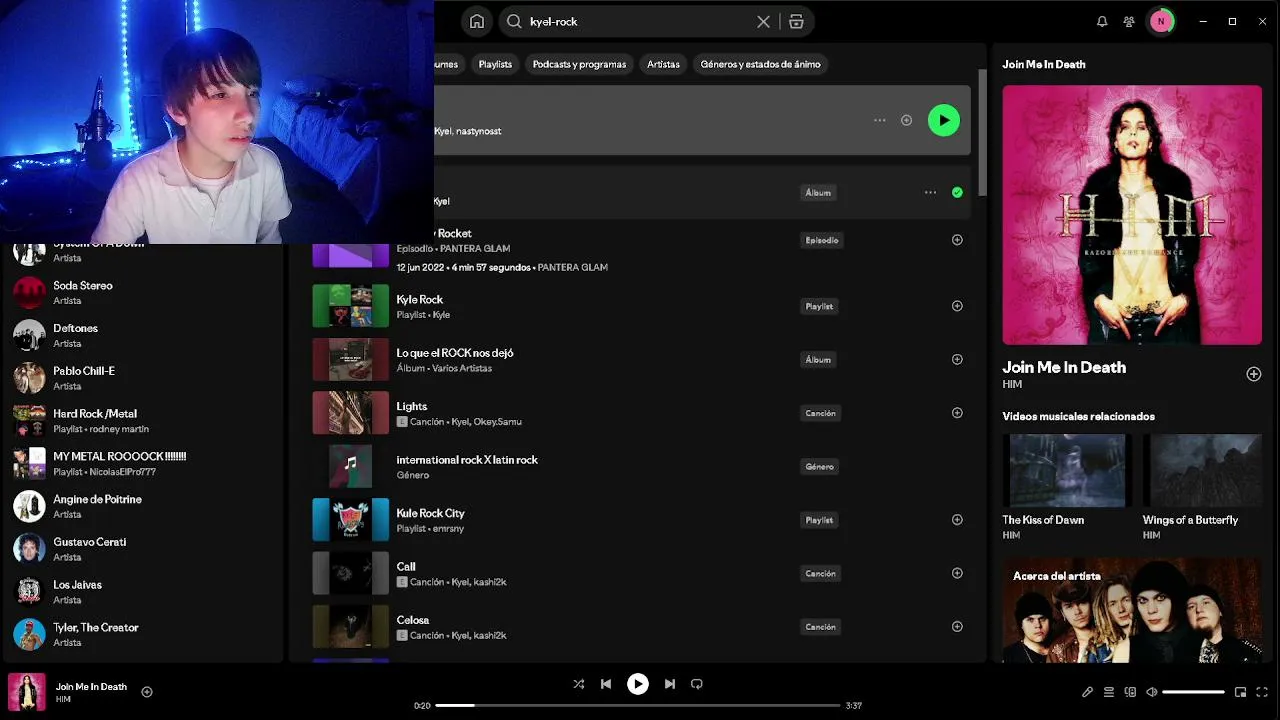This screenshot has height=720, width=1280.
Task: Add Kyle Rock playlist to library
Action: [957, 306]
